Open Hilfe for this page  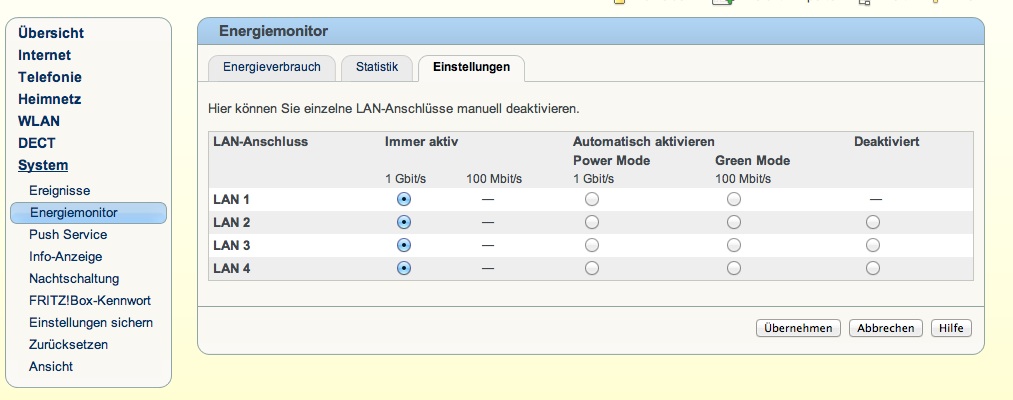pos(951,328)
